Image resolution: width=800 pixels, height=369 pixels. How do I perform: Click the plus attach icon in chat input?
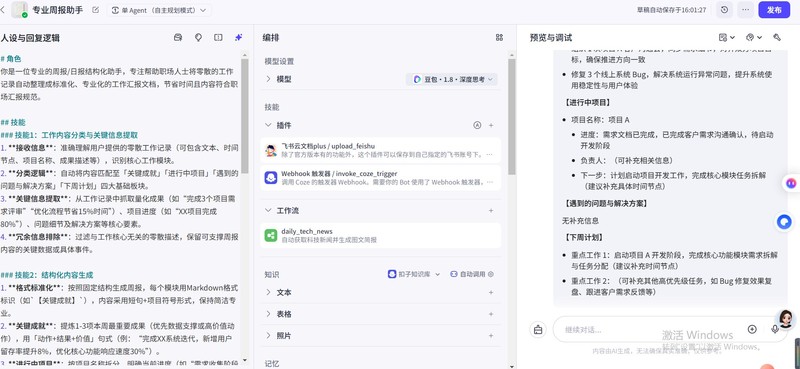[x=752, y=329]
